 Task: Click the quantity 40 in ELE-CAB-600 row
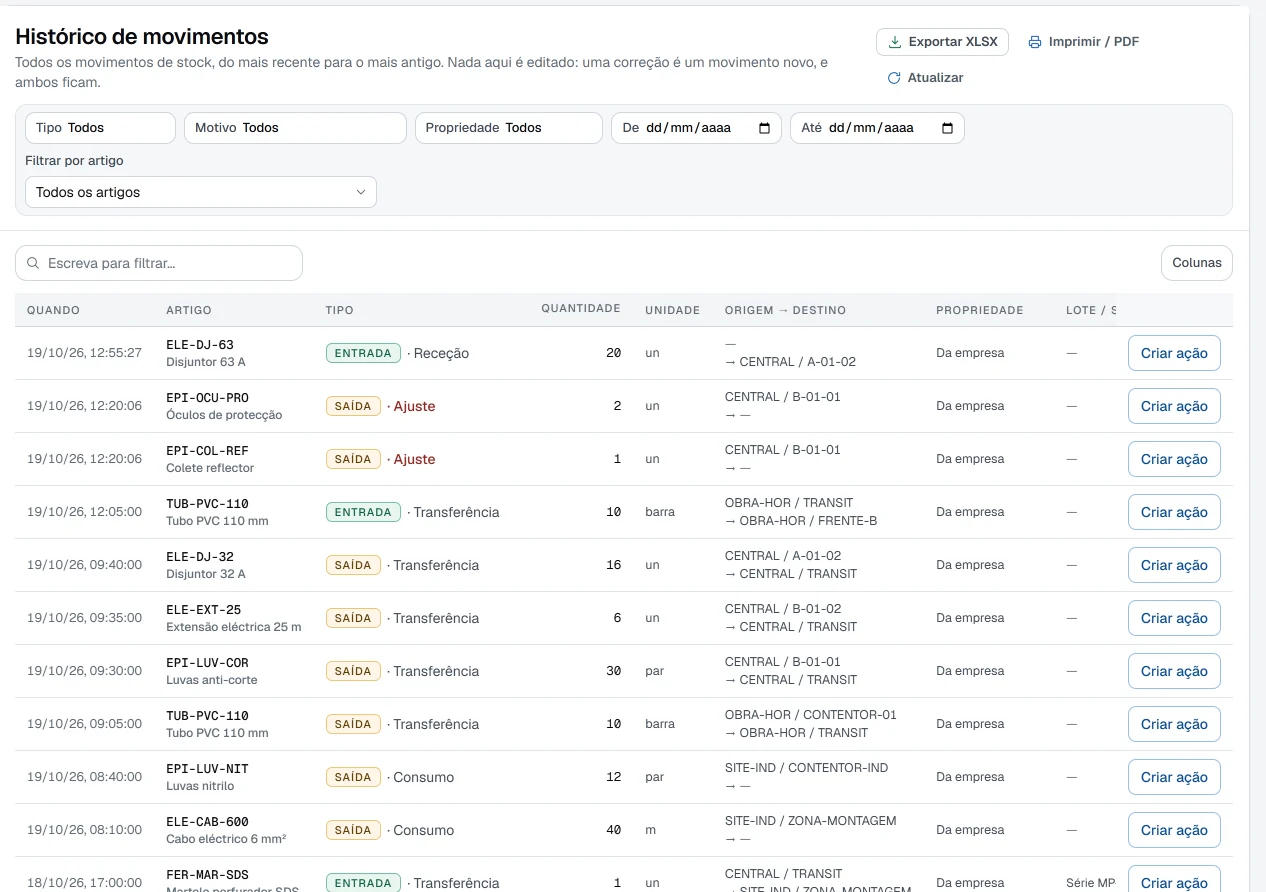click(613, 830)
